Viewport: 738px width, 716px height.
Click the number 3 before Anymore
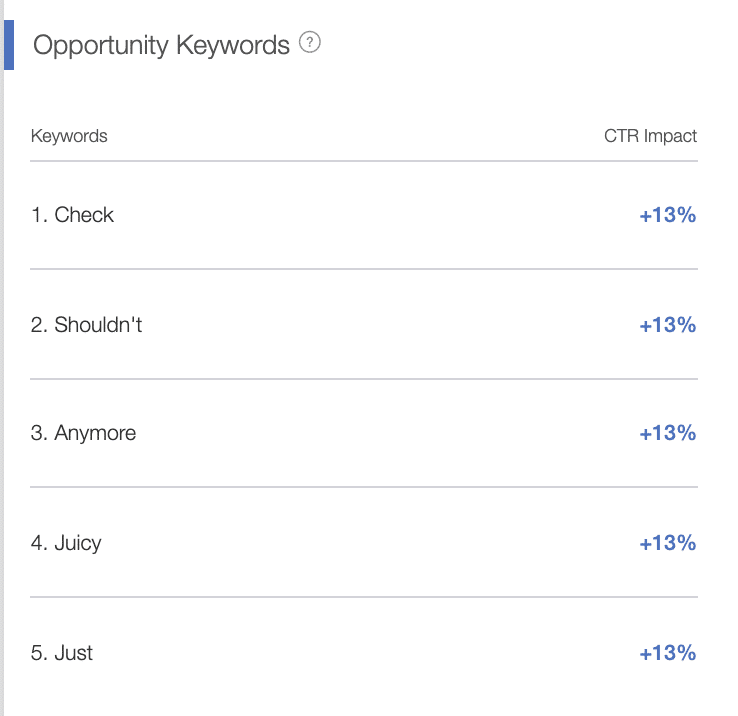(x=39, y=433)
